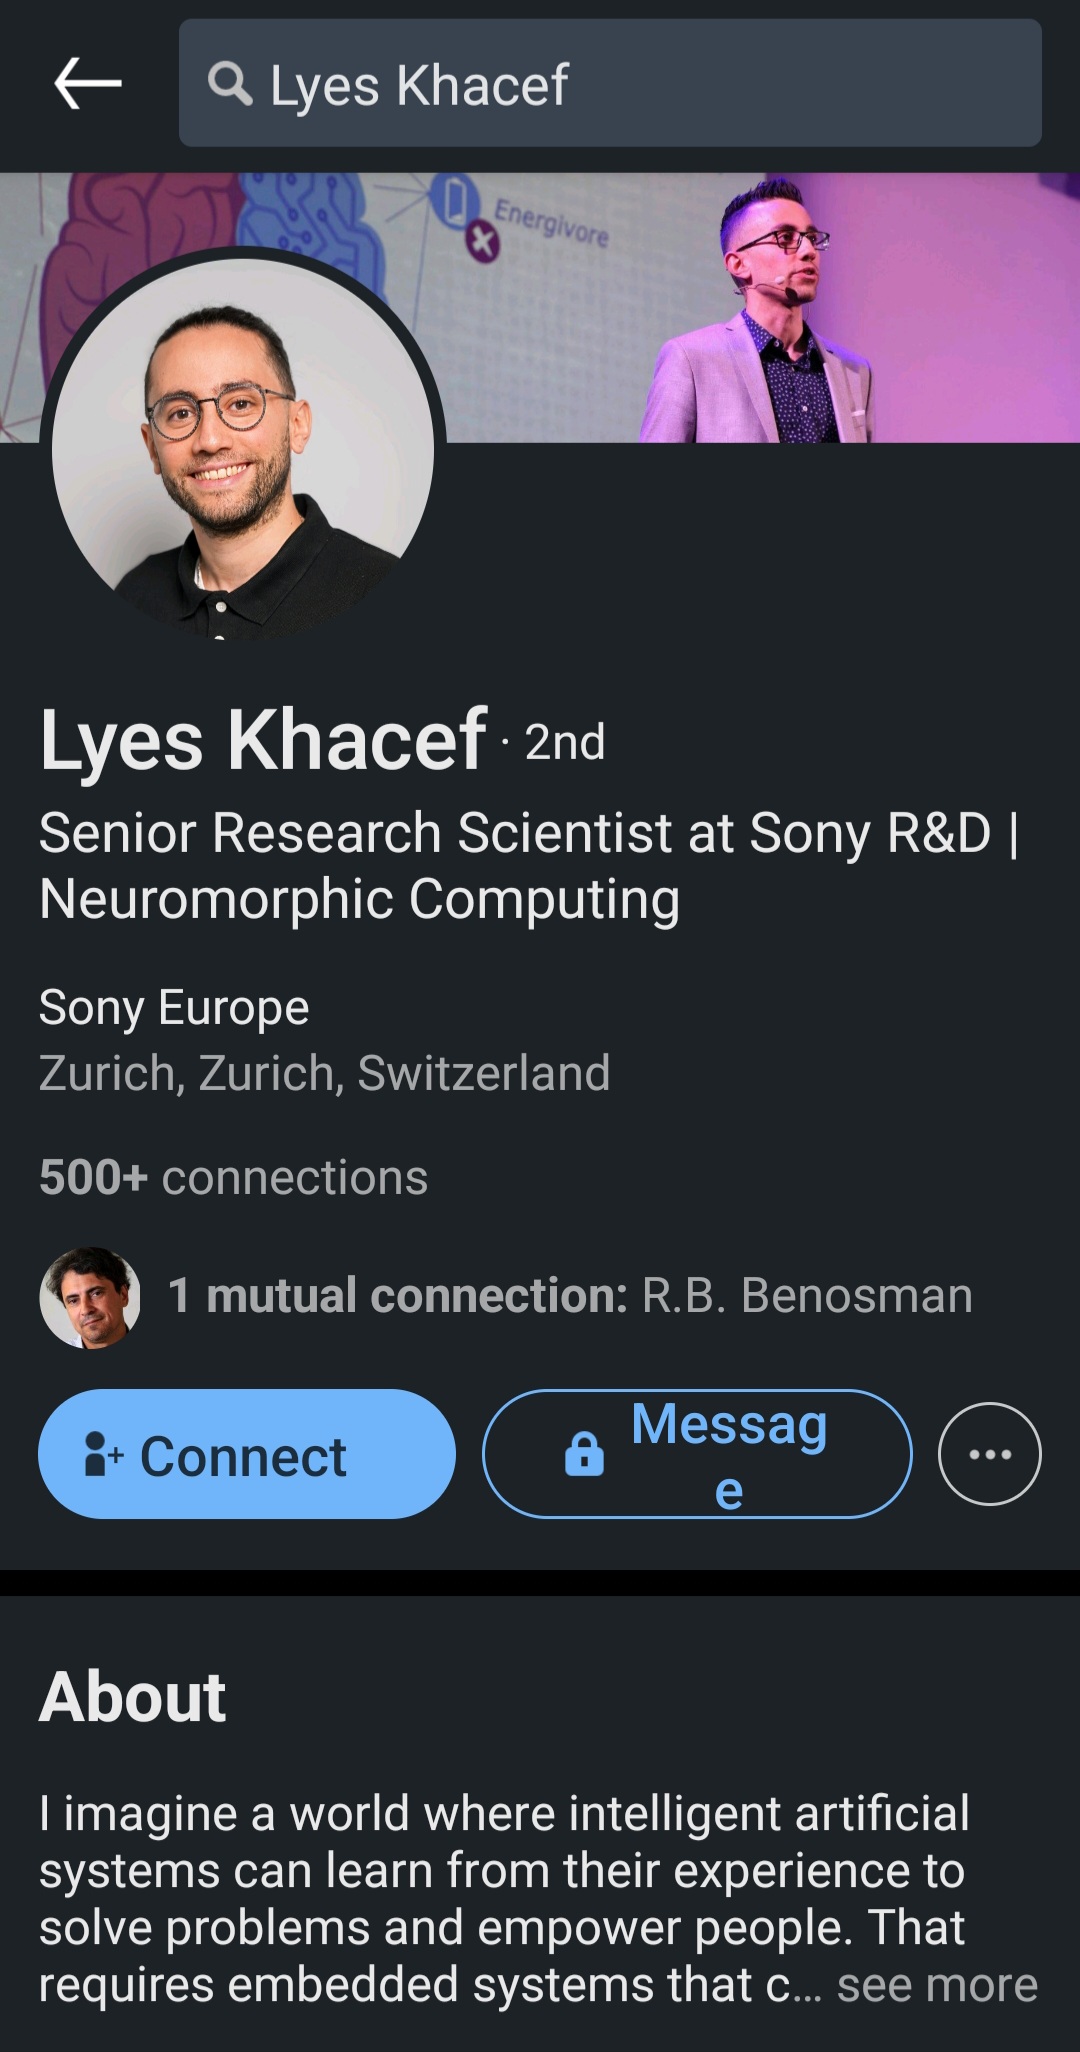
Task: Open the Sony Europe company entry
Action: pyautogui.click(x=174, y=1007)
